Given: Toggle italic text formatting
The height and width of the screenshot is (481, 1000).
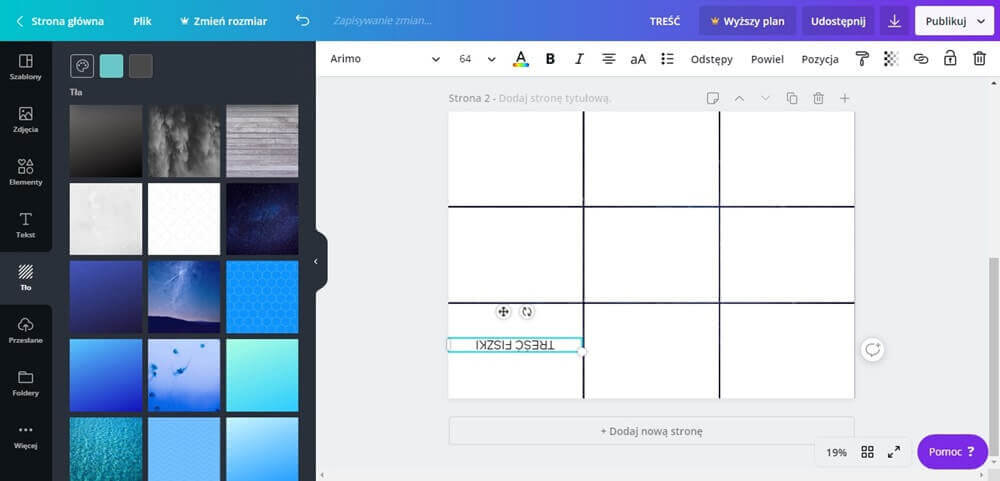Looking at the screenshot, I should pyautogui.click(x=579, y=59).
